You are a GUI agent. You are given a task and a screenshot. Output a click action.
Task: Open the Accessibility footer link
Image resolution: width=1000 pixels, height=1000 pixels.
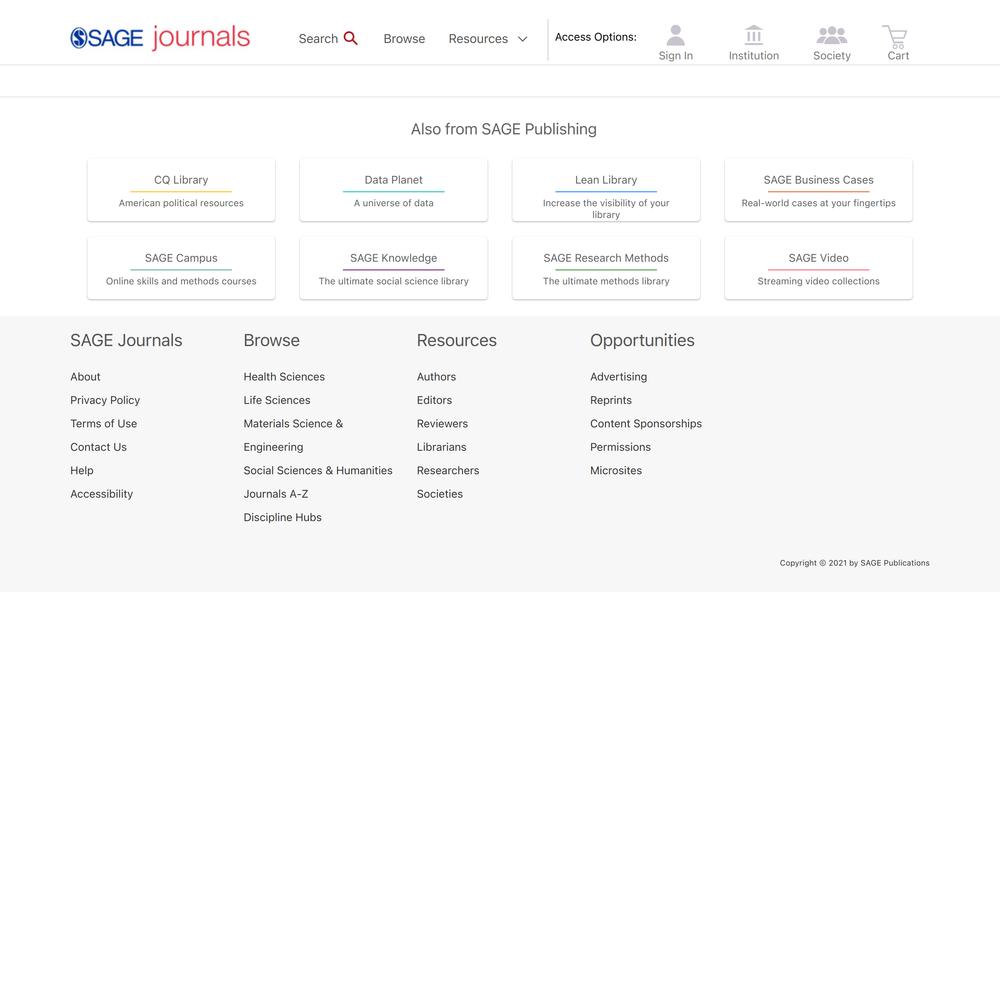[101, 494]
